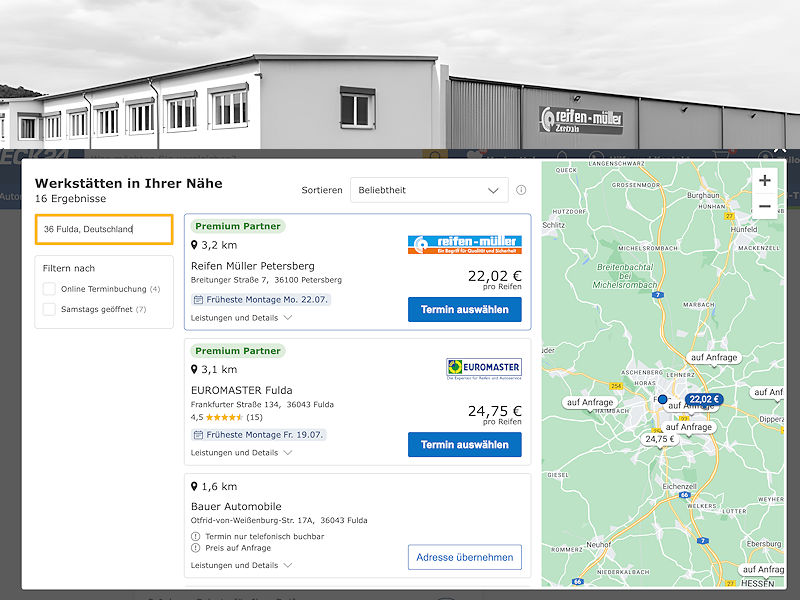Click the location search field with Fulda
The width and height of the screenshot is (800, 600).
[x=104, y=229]
